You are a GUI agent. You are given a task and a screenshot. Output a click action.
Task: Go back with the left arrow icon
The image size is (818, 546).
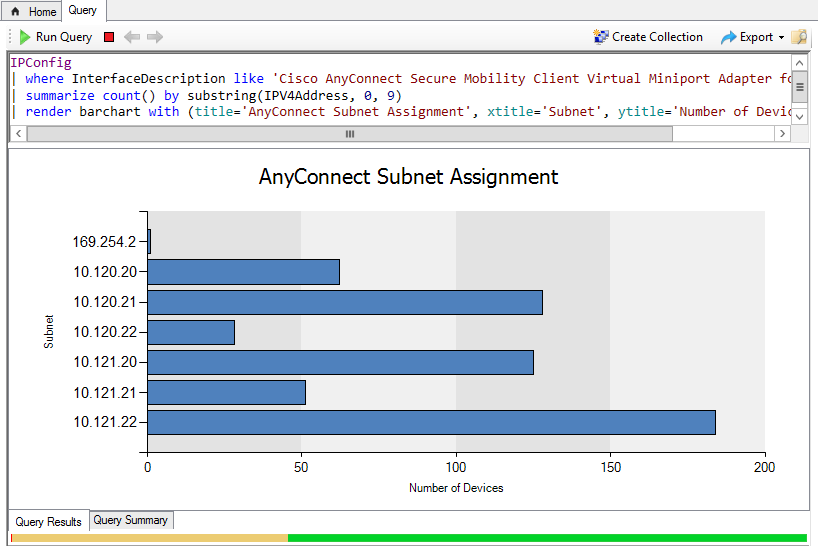click(132, 37)
